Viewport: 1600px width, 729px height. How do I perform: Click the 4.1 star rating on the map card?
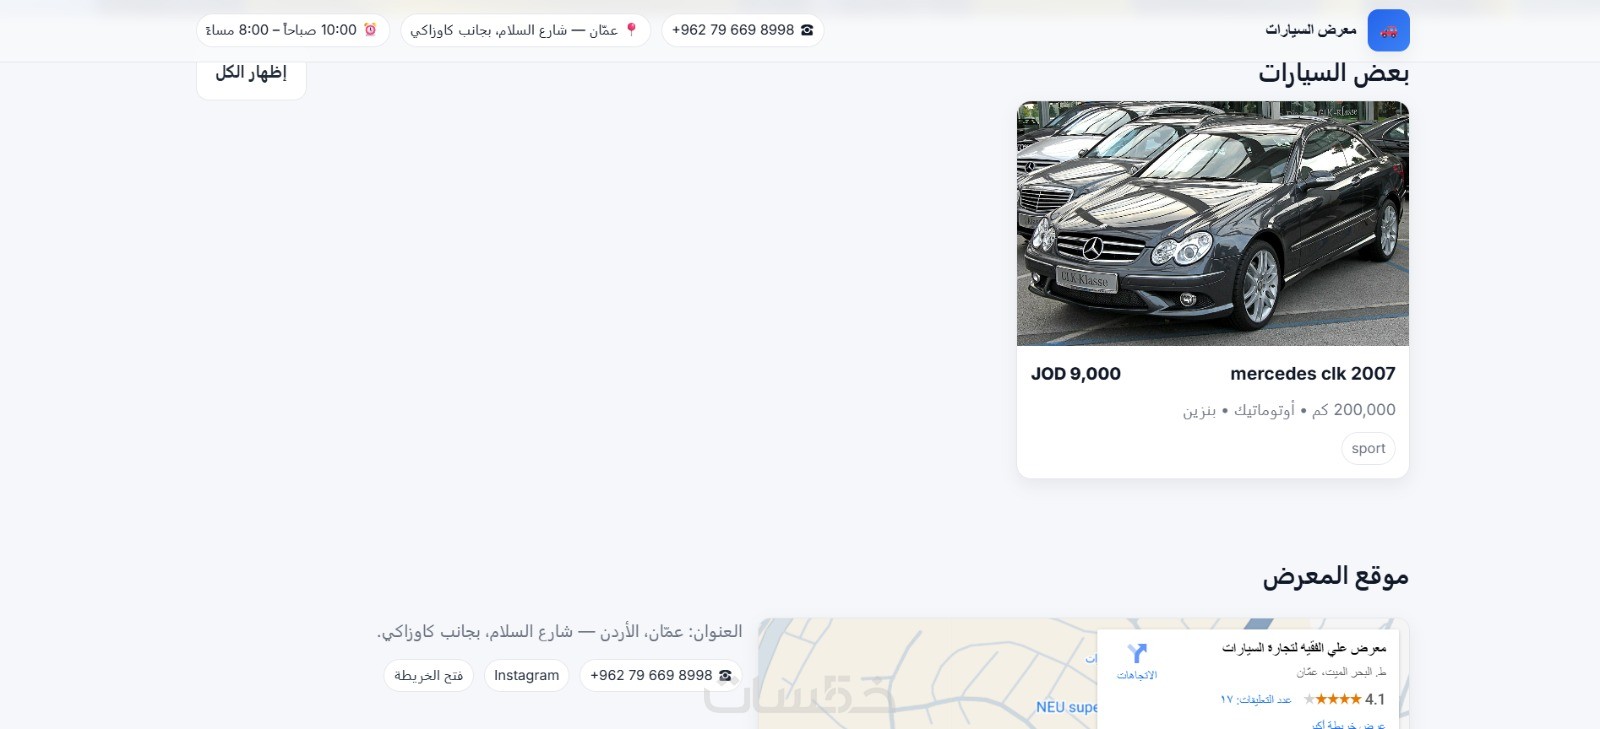[x=1344, y=699]
